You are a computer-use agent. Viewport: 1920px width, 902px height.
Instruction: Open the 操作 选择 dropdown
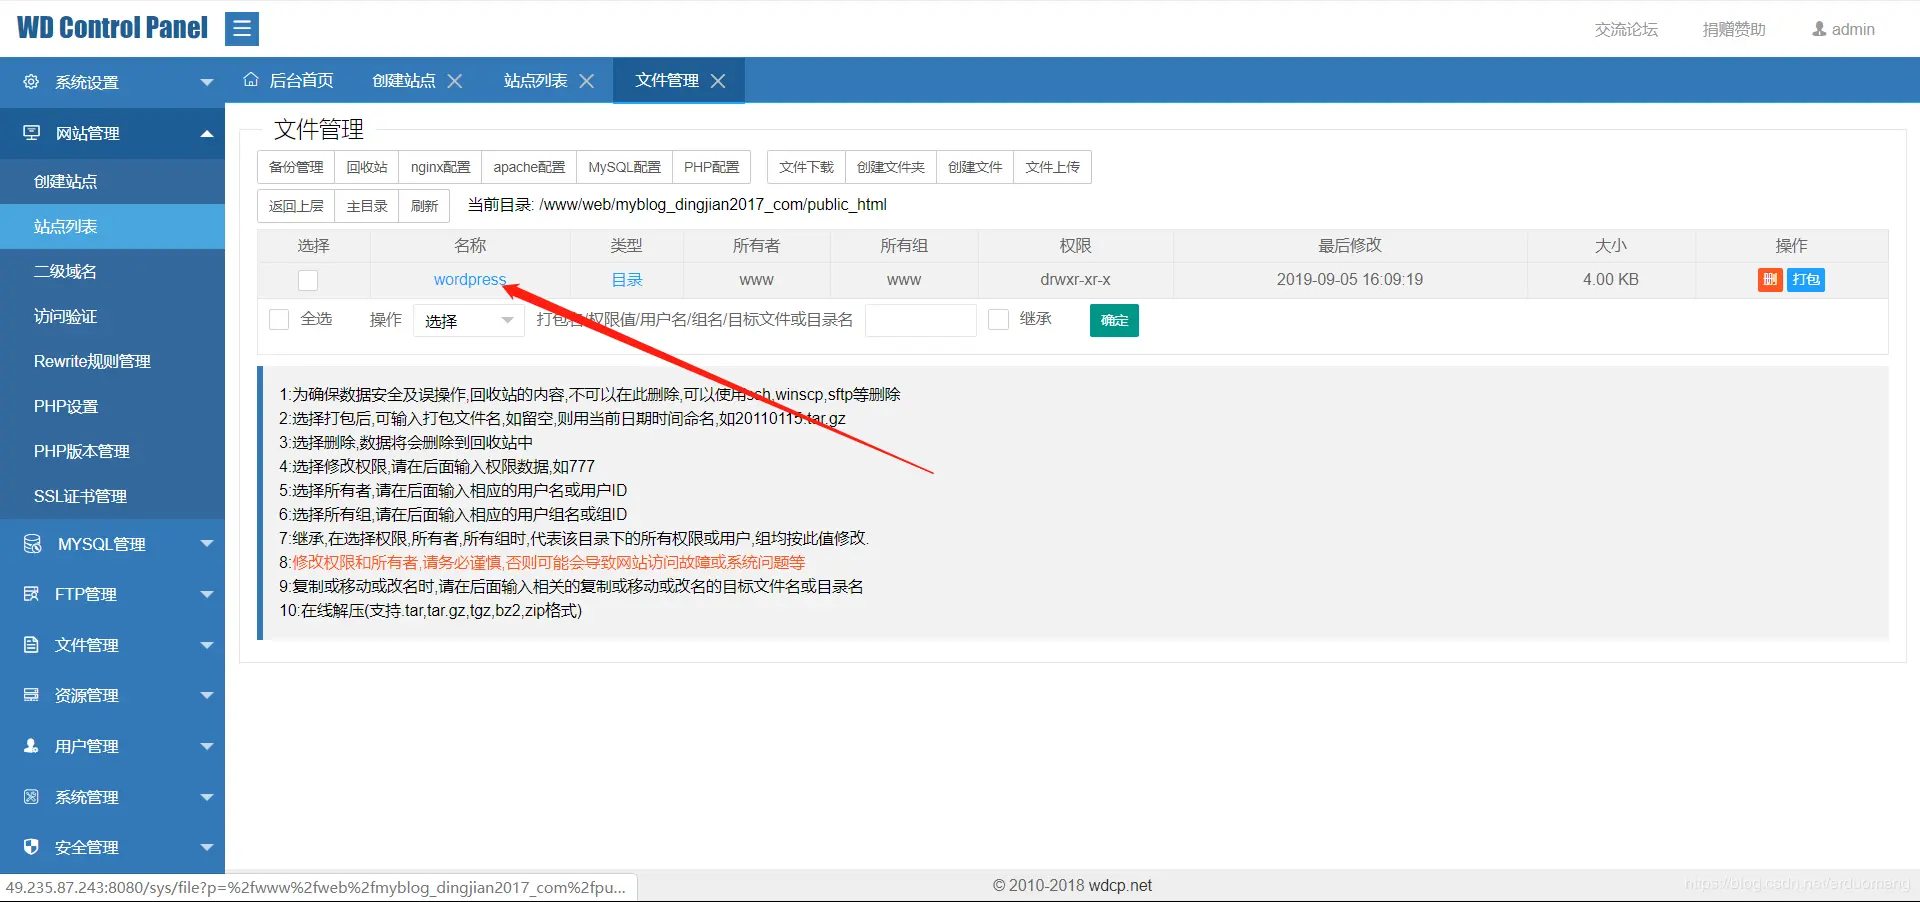(x=469, y=321)
